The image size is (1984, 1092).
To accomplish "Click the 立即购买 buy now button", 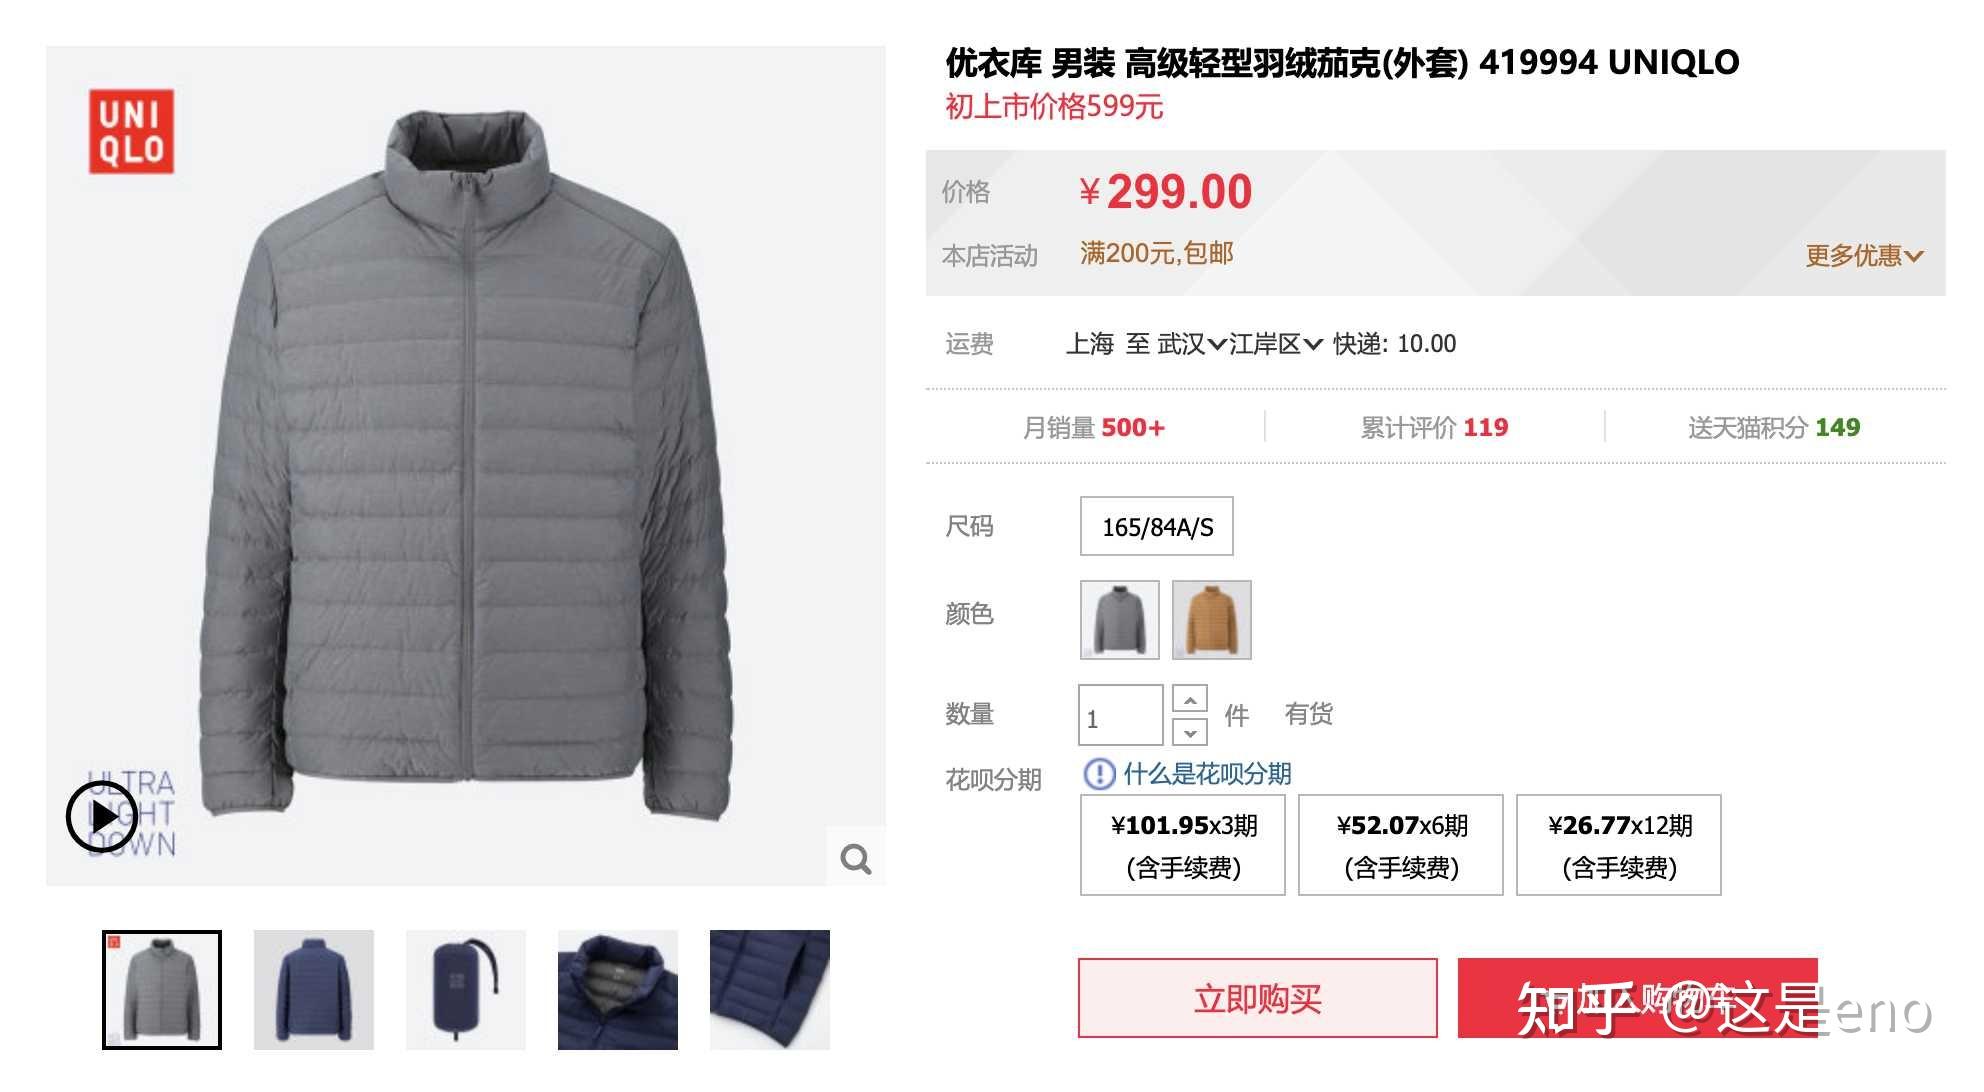I will click(x=1258, y=998).
